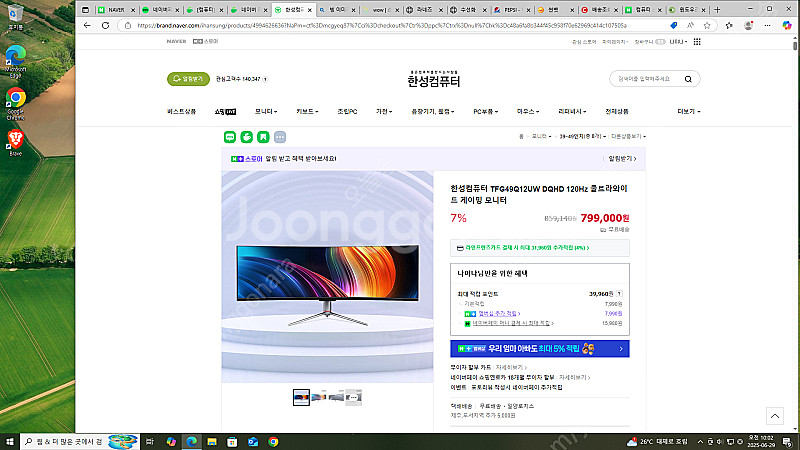800x450 pixels.
Task: Click the question mark beside 최대 적립 포인트
Action: click(x=619, y=294)
